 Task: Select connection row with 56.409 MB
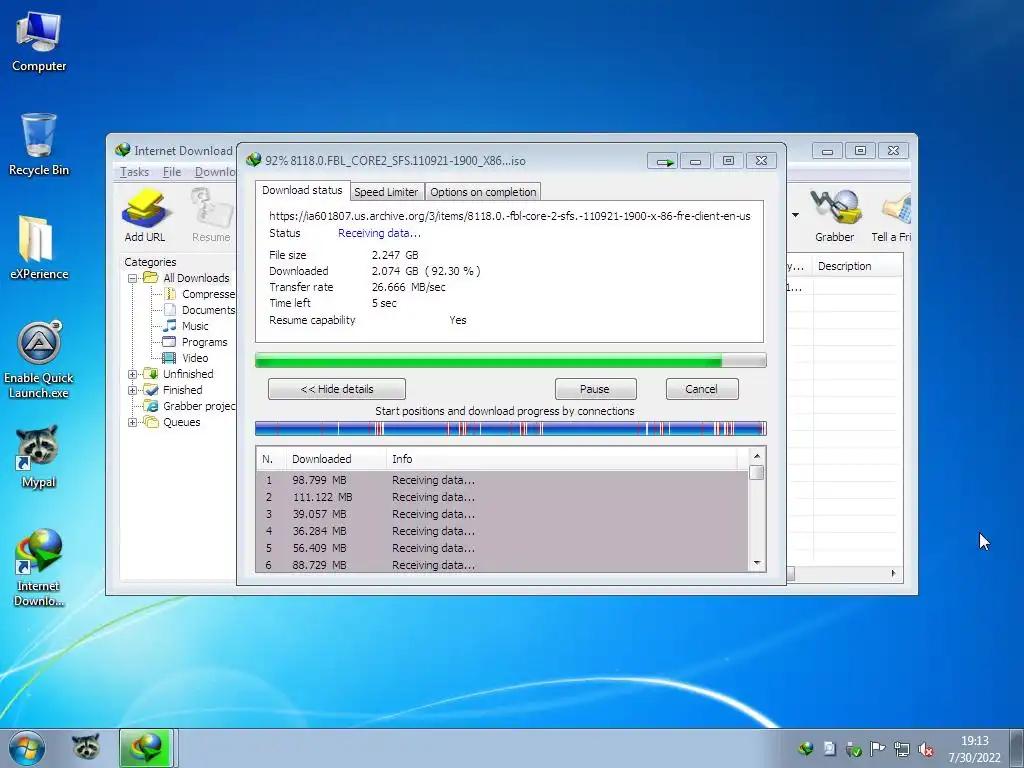[502, 548]
